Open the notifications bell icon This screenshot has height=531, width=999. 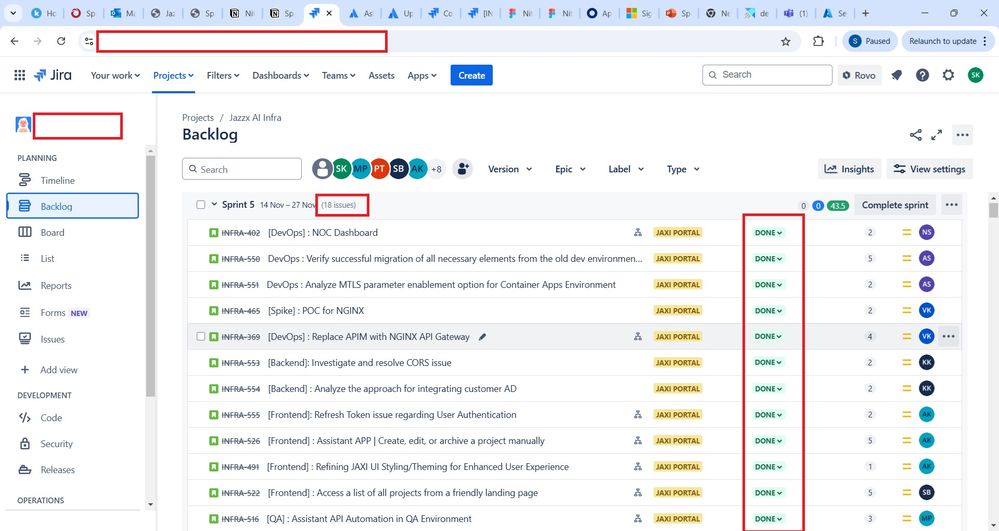point(897,75)
